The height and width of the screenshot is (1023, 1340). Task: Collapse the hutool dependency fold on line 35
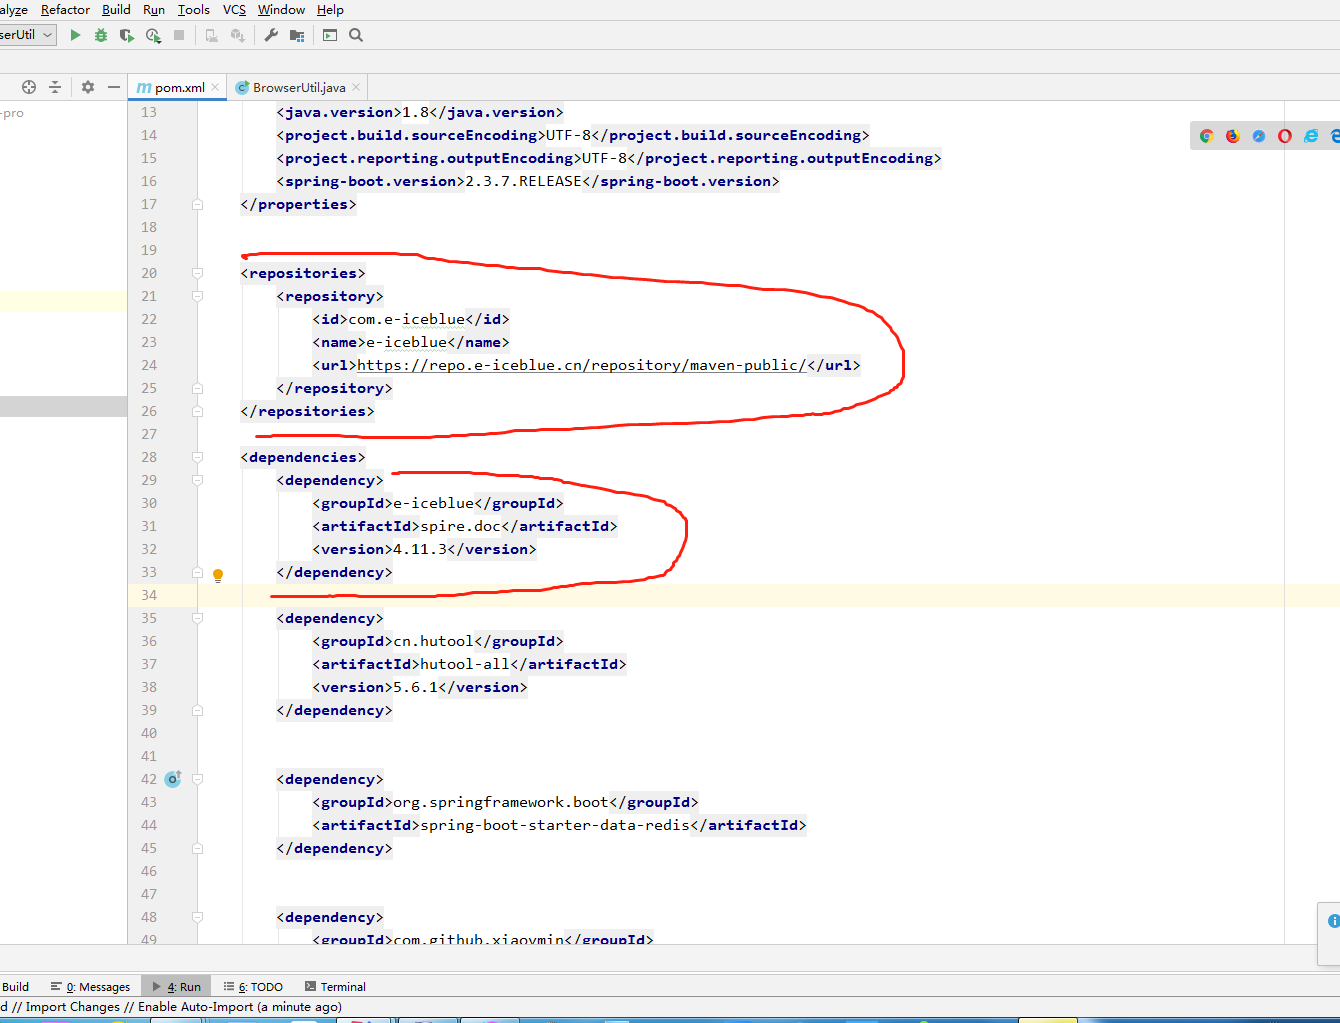click(x=197, y=618)
